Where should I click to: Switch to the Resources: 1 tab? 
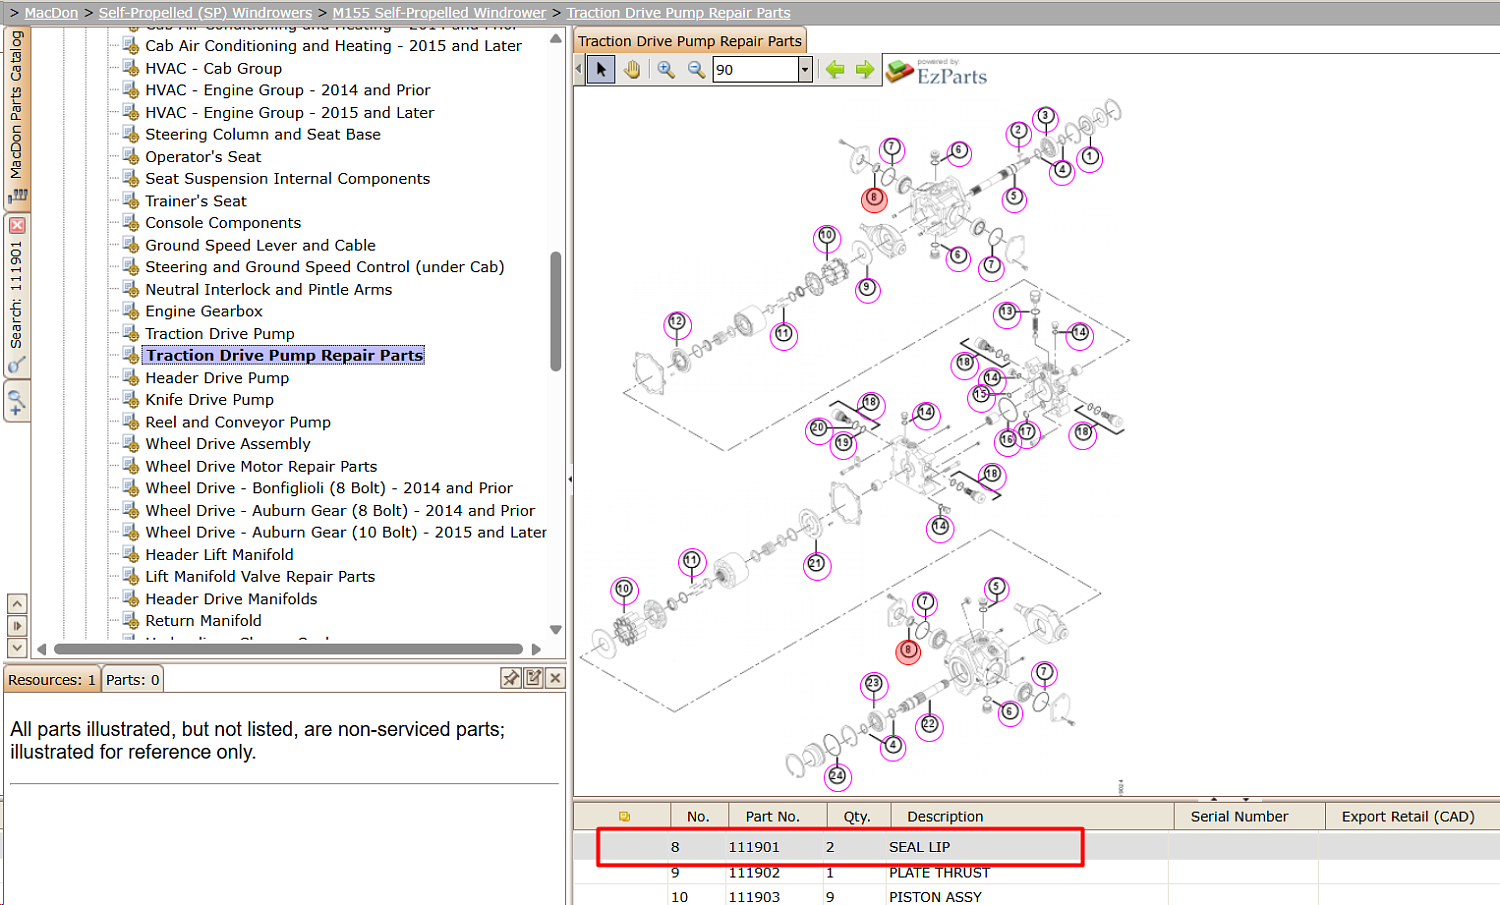coord(52,680)
